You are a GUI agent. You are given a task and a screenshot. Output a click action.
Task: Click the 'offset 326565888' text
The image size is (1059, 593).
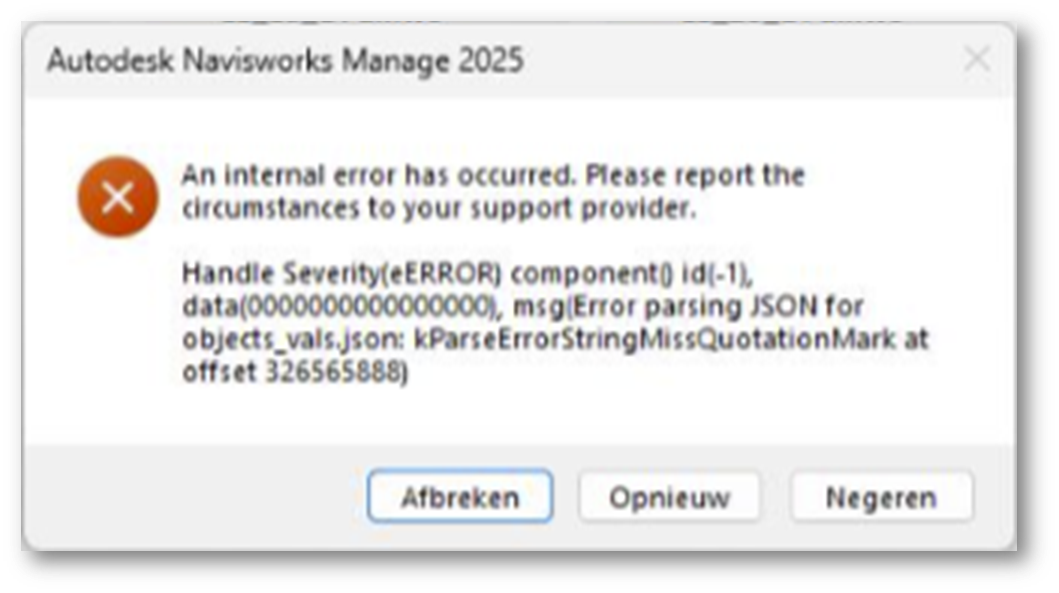(296, 372)
